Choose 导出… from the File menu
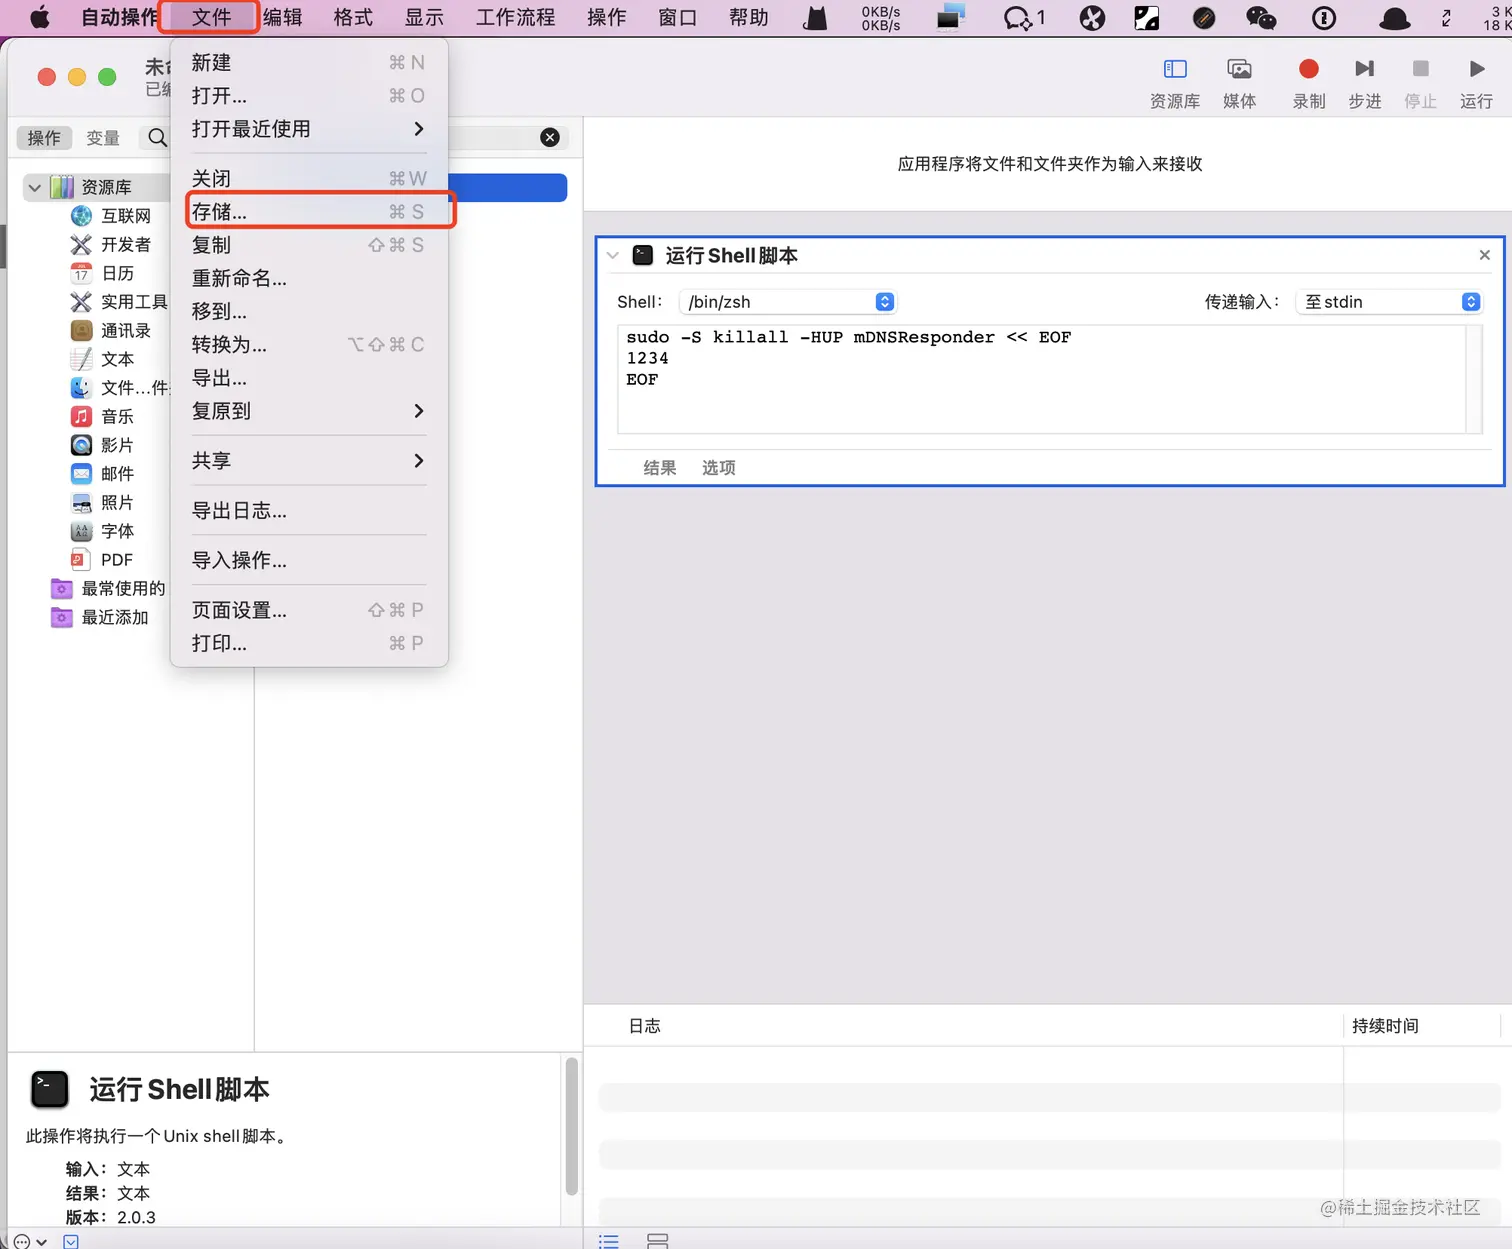The width and height of the screenshot is (1512, 1249). click(x=309, y=378)
